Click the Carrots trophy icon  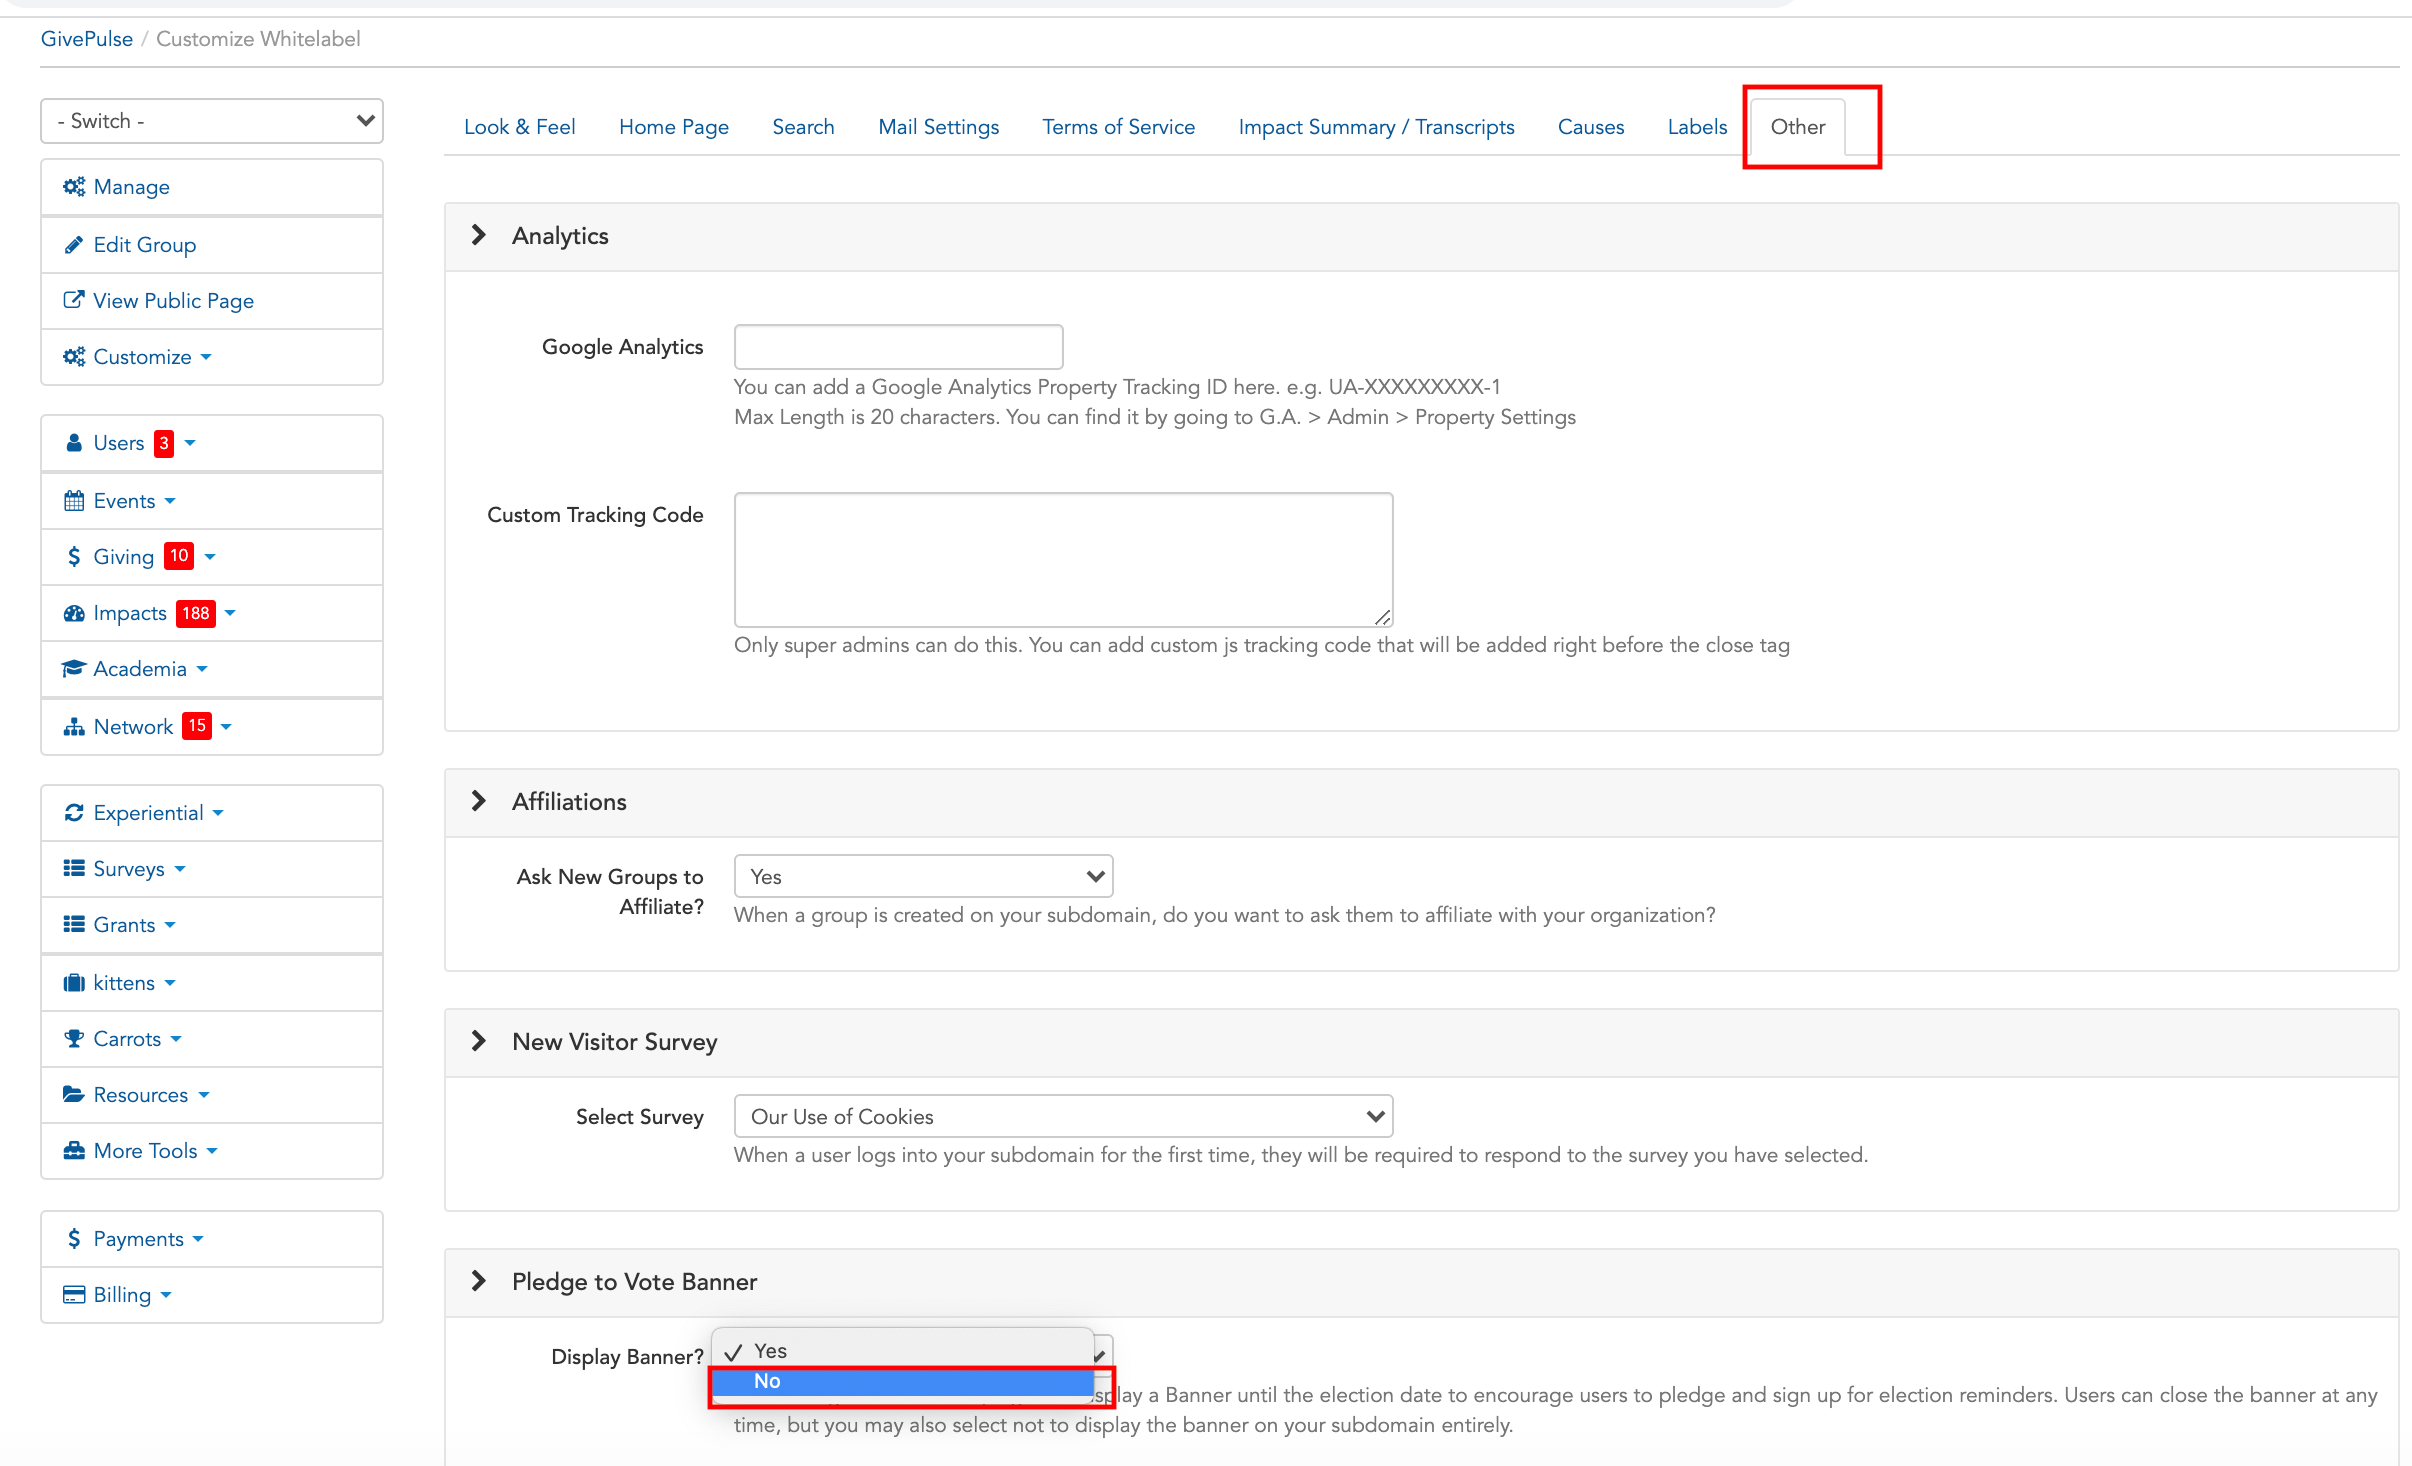(x=74, y=1039)
